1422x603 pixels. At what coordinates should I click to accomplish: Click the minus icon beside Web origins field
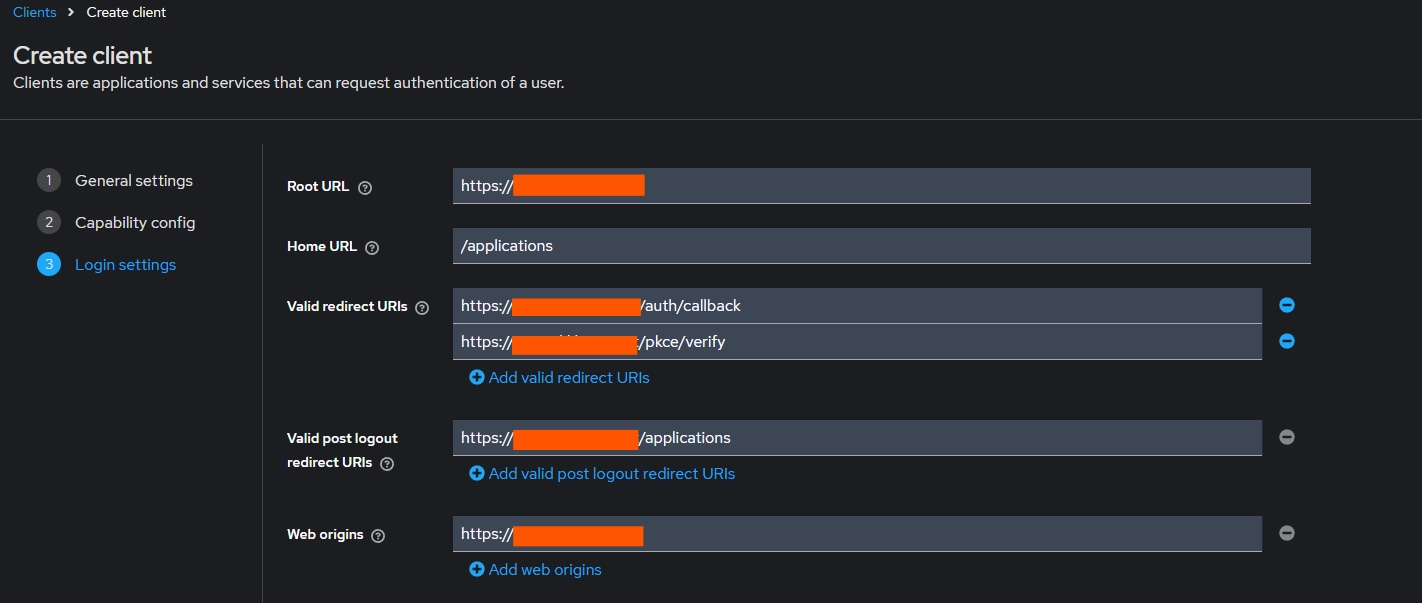(1287, 533)
